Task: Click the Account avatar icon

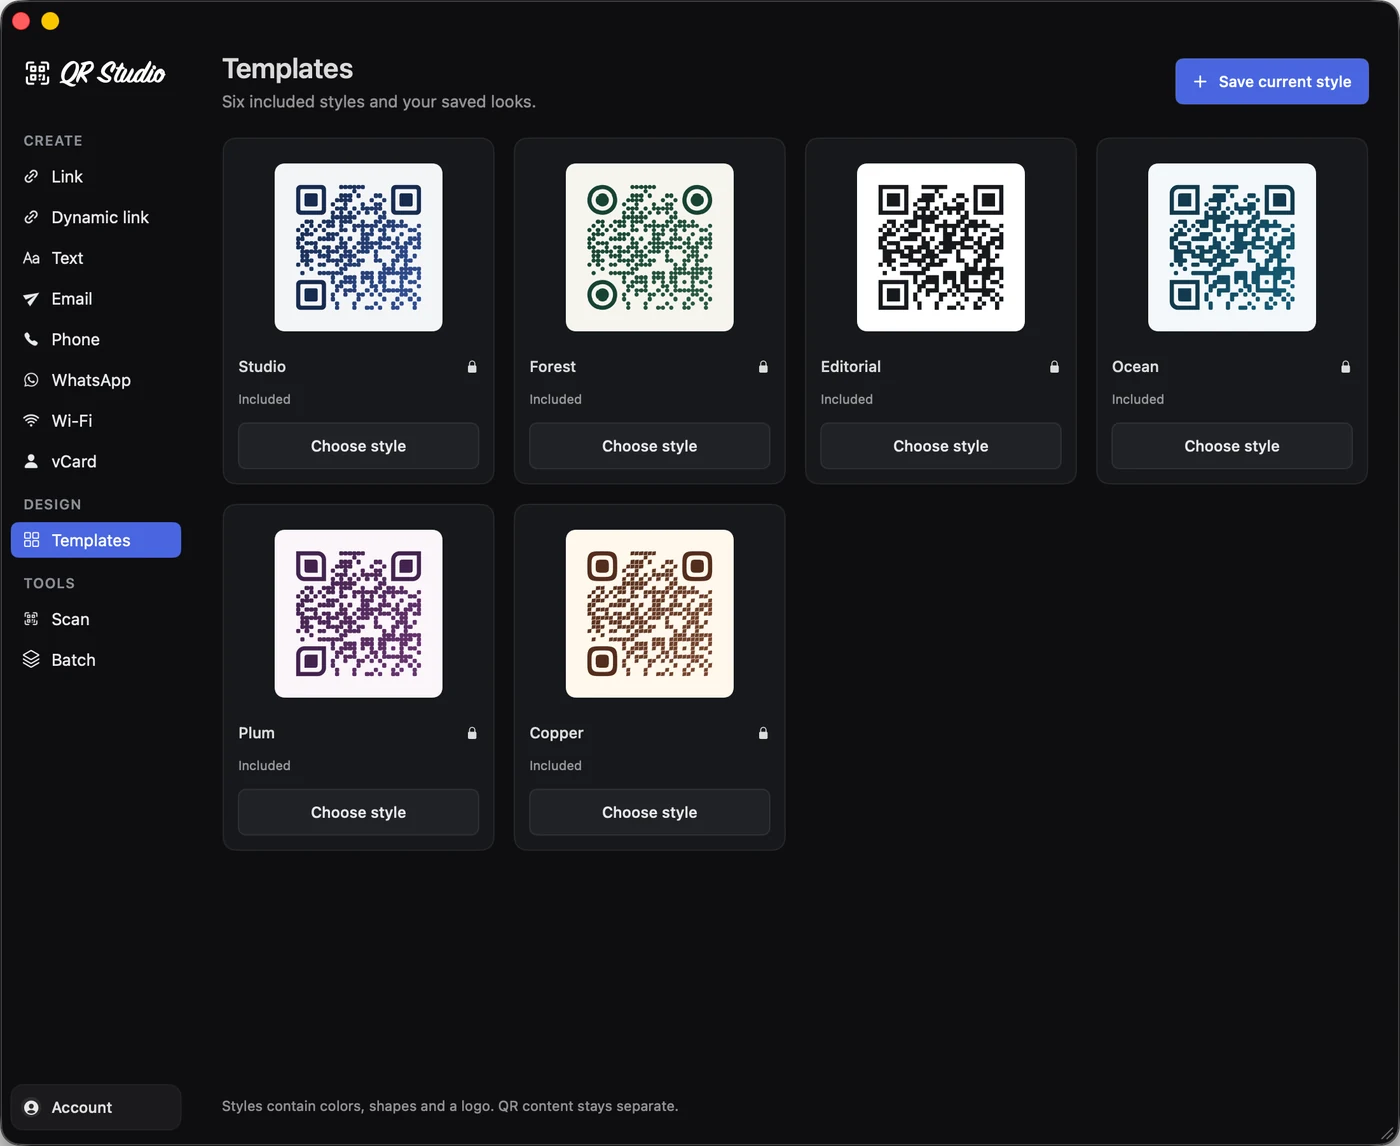Action: tap(31, 1107)
